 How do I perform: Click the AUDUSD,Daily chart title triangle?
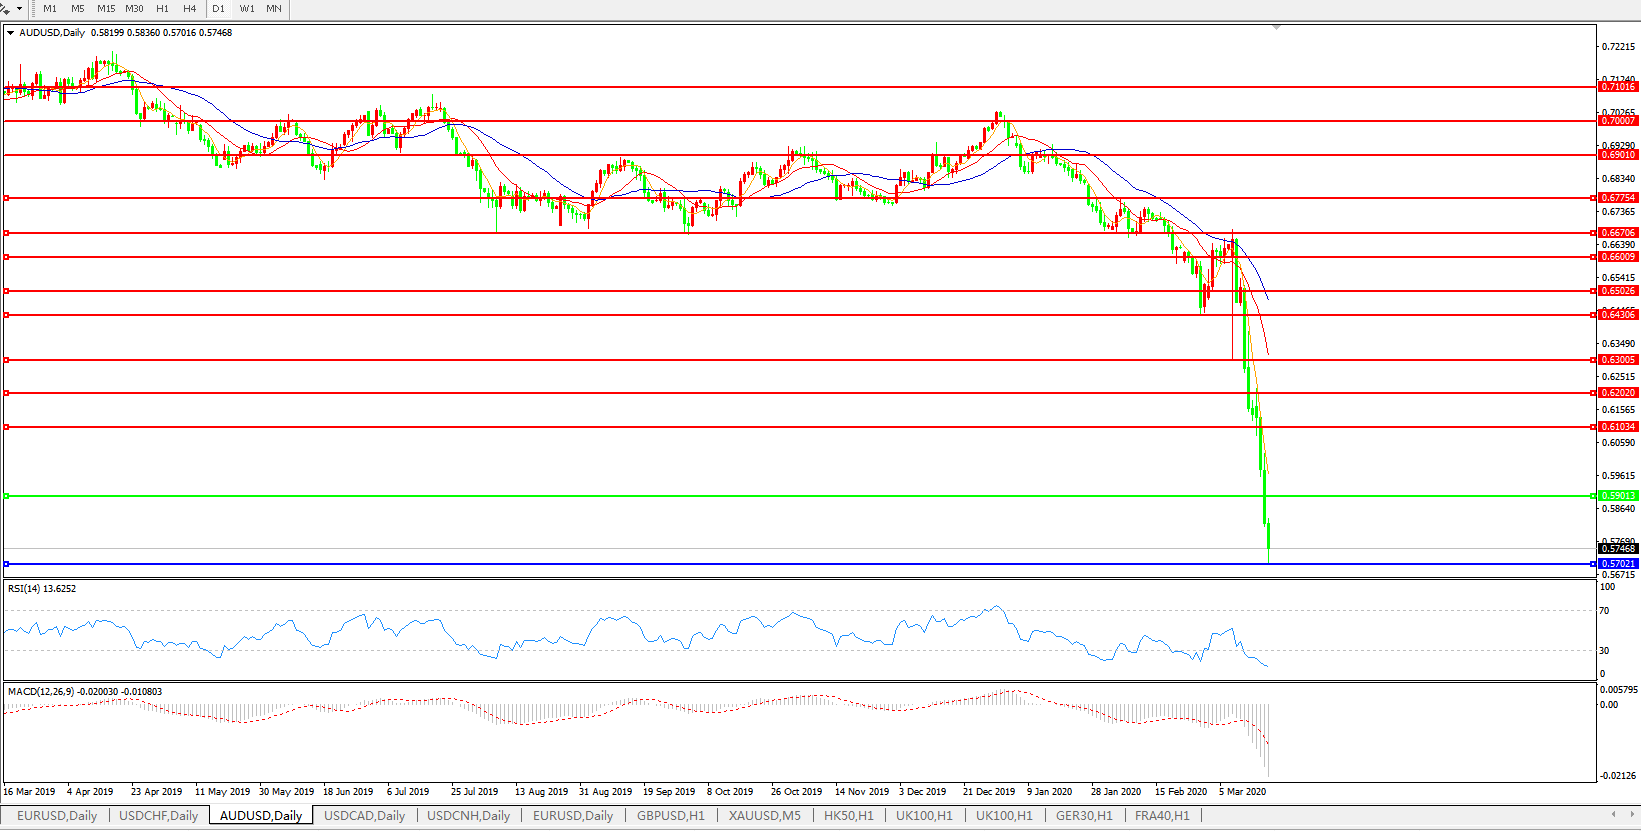pos(10,33)
